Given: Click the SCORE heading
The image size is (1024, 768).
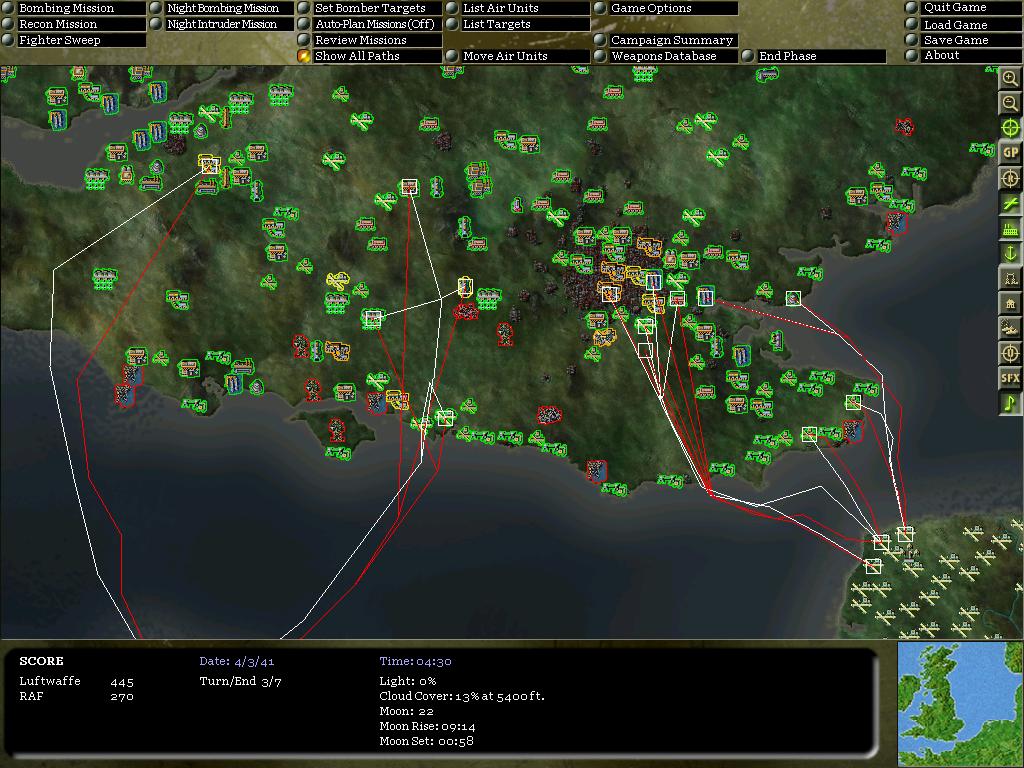Looking at the screenshot, I should (41, 661).
